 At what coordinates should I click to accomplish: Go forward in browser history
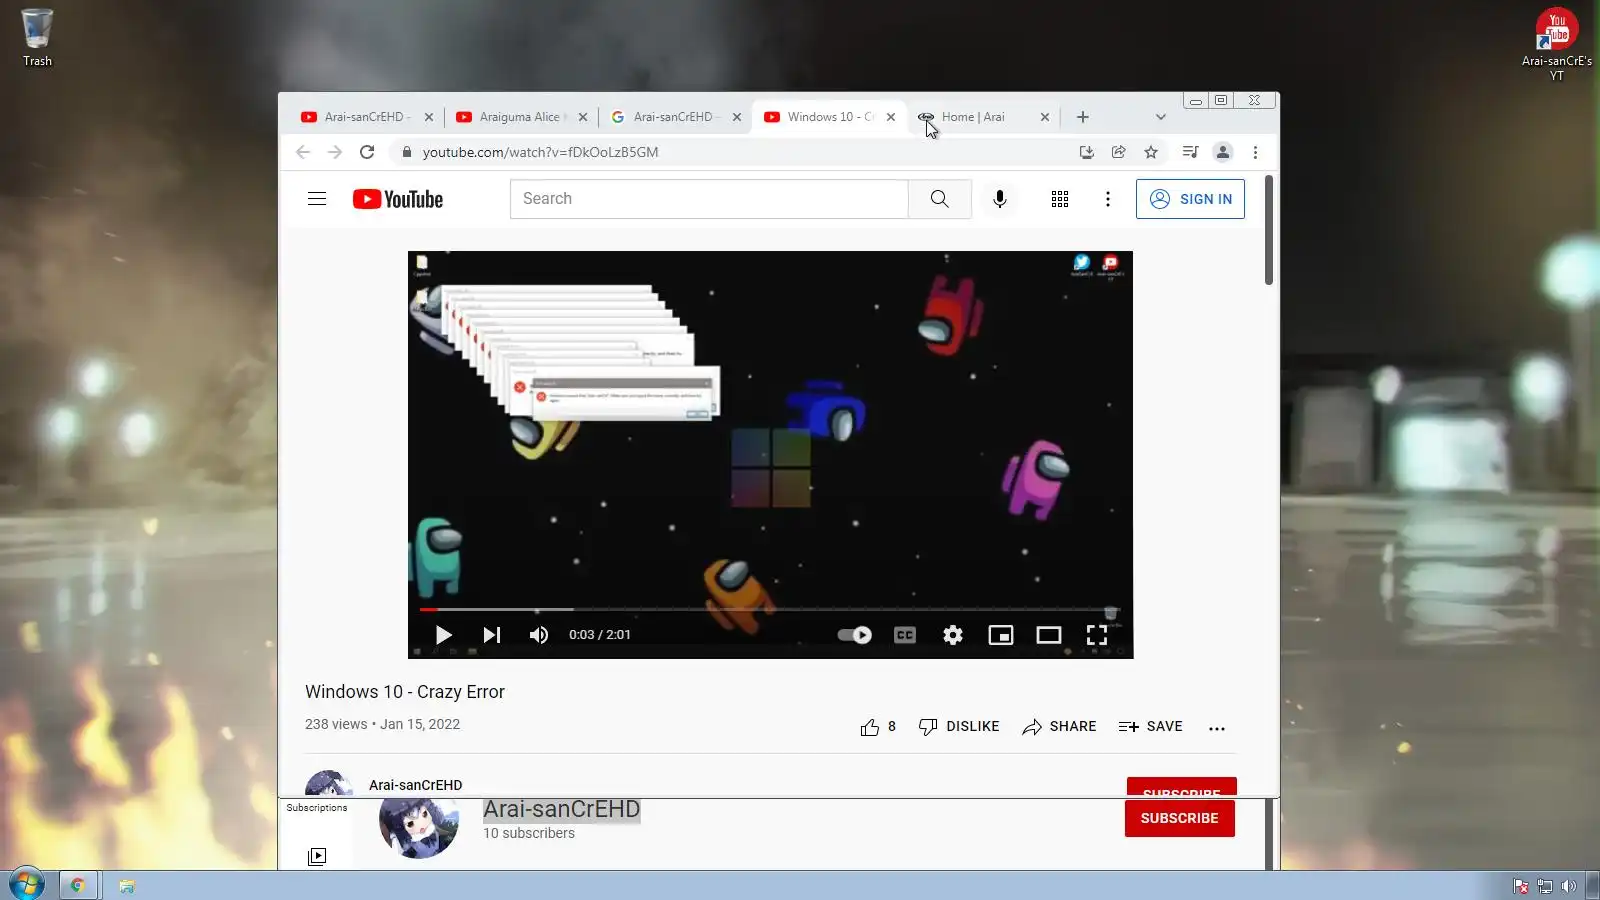pyautogui.click(x=335, y=152)
